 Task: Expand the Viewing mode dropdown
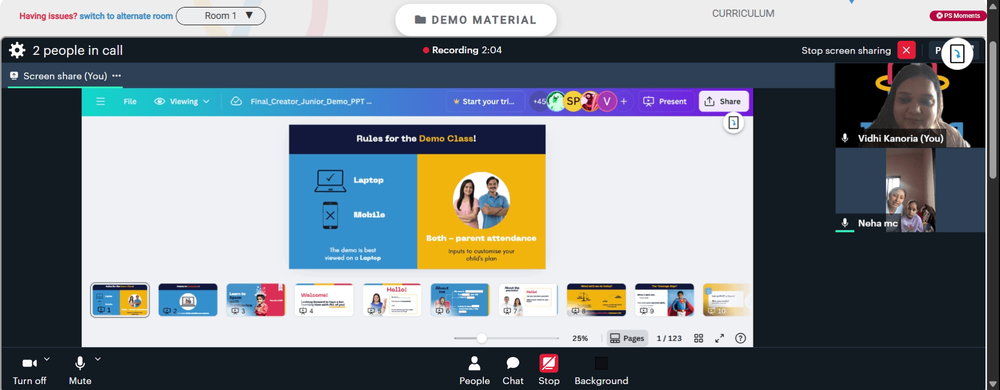pos(182,101)
